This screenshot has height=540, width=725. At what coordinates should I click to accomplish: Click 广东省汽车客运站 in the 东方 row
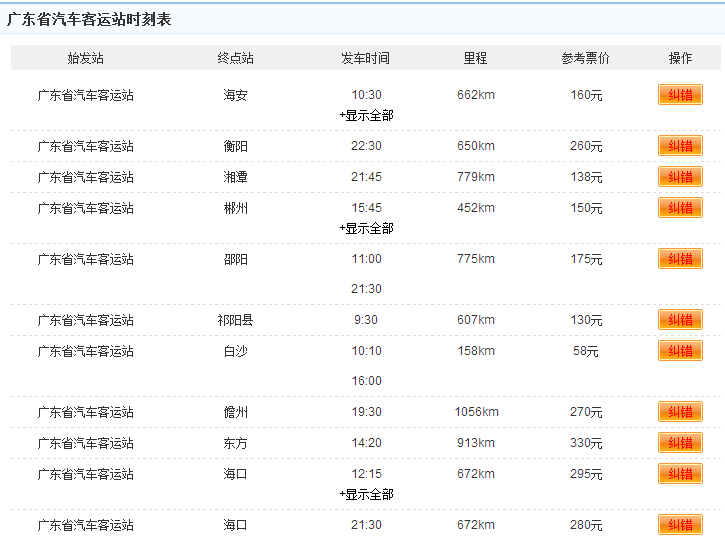(86, 443)
